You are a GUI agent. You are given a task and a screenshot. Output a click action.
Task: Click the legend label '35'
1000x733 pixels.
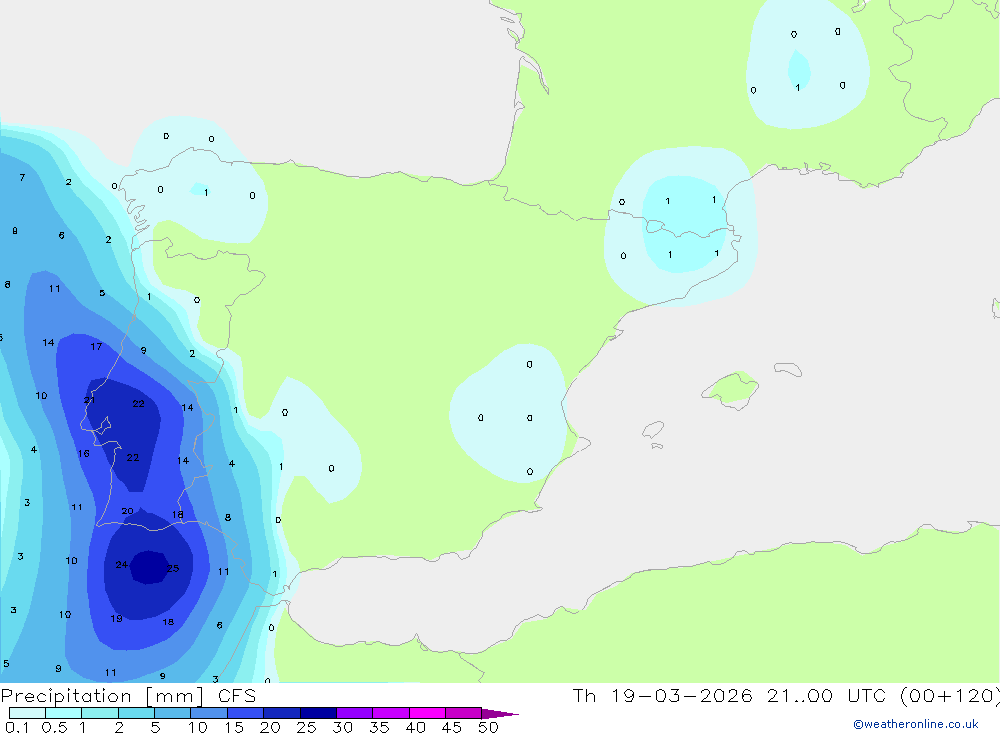[379, 727]
